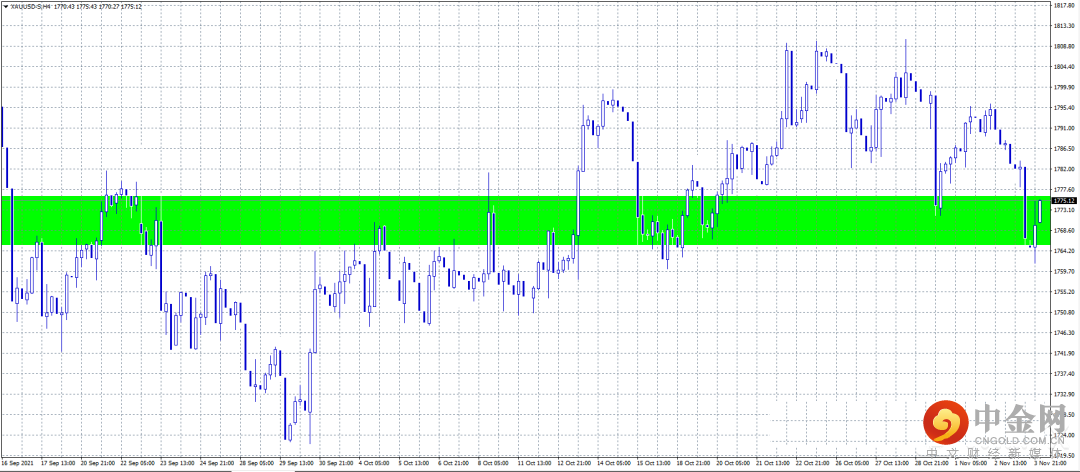
Task: Click the 1768.60 price axis label
Action: click(x=1066, y=230)
